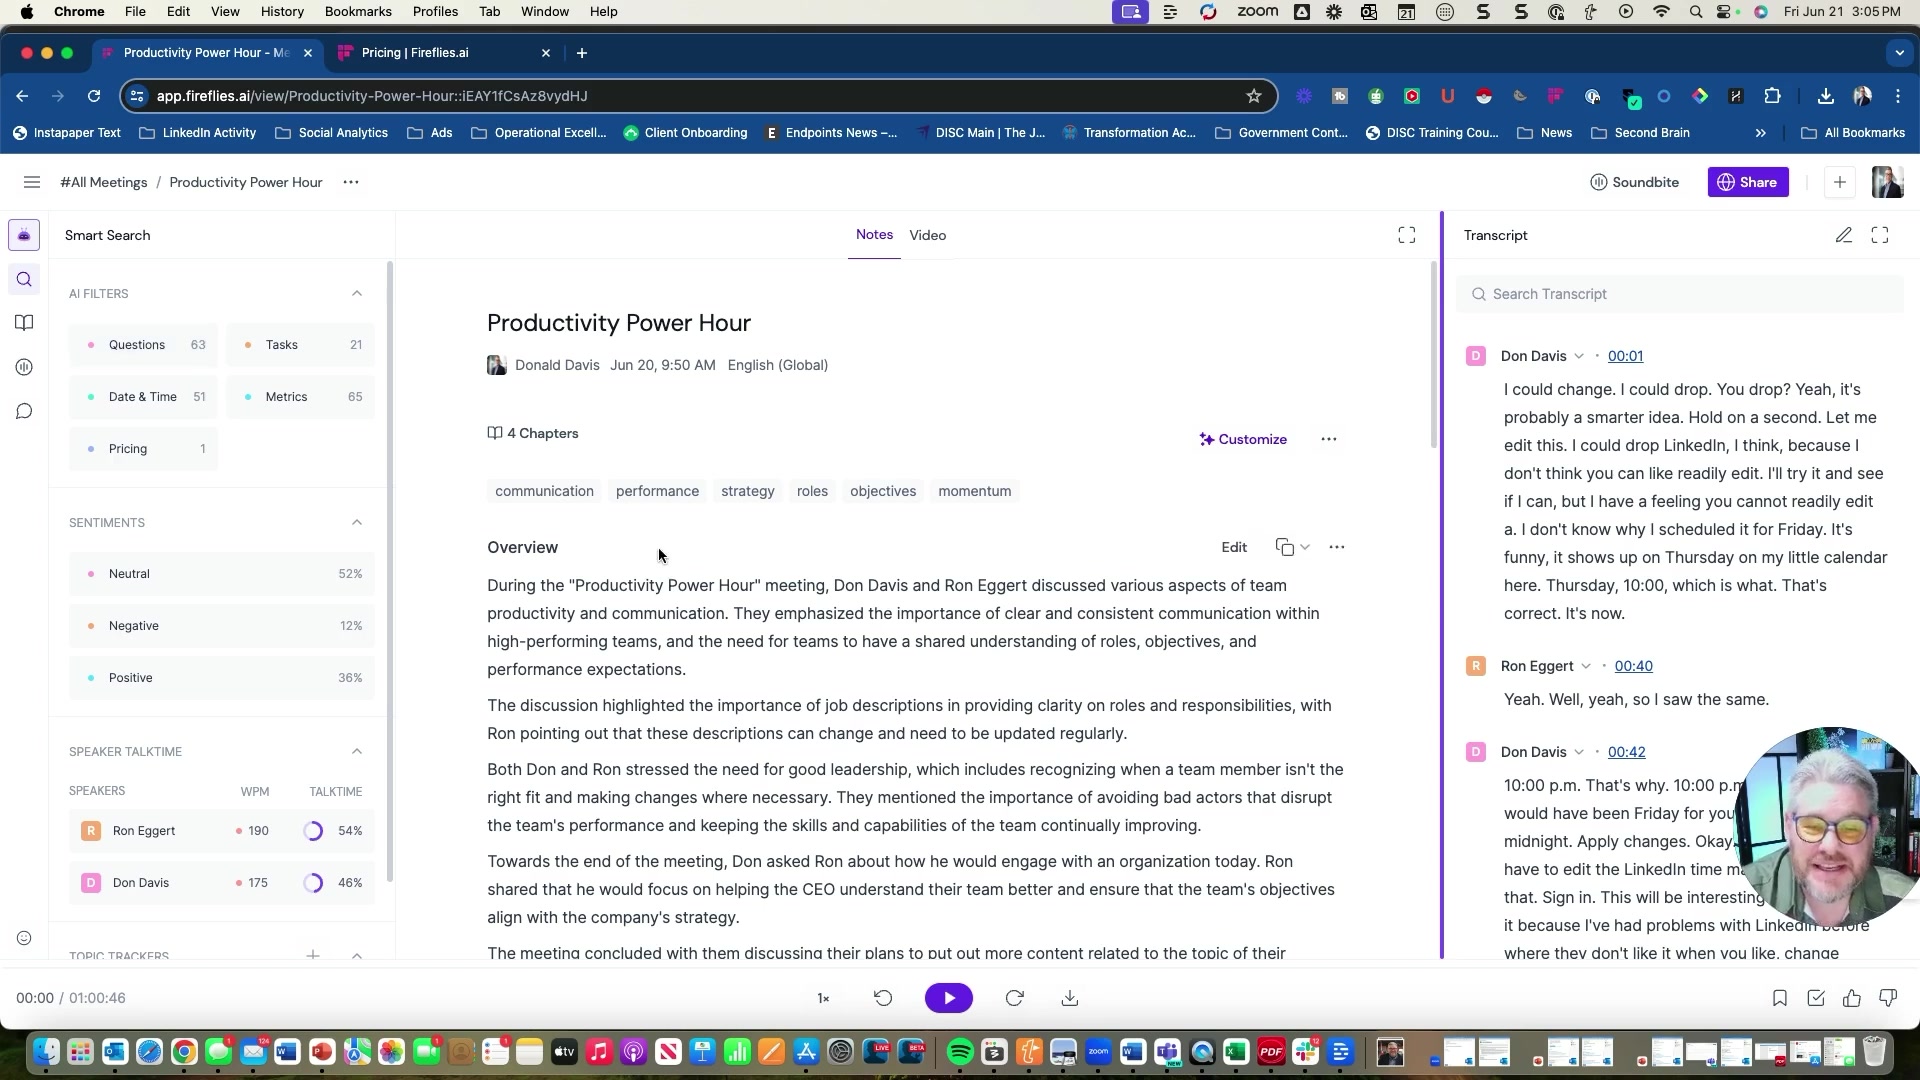Reload the page in Chrome
Image resolution: width=1920 pixels, height=1080 pixels.
[94, 96]
